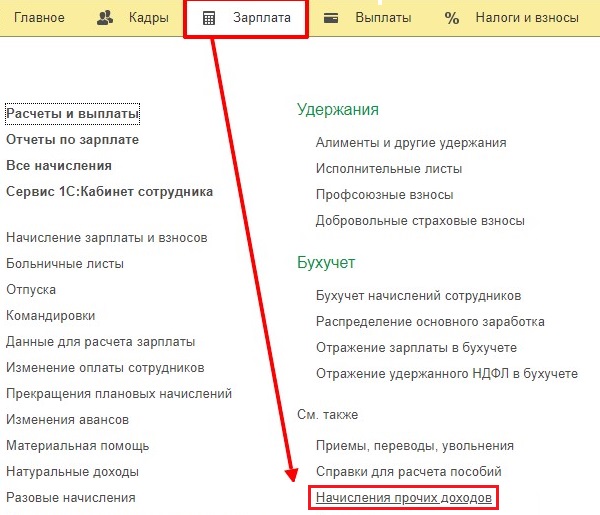Open the Отпуска list
The height and width of the screenshot is (515, 600).
pos(31,290)
